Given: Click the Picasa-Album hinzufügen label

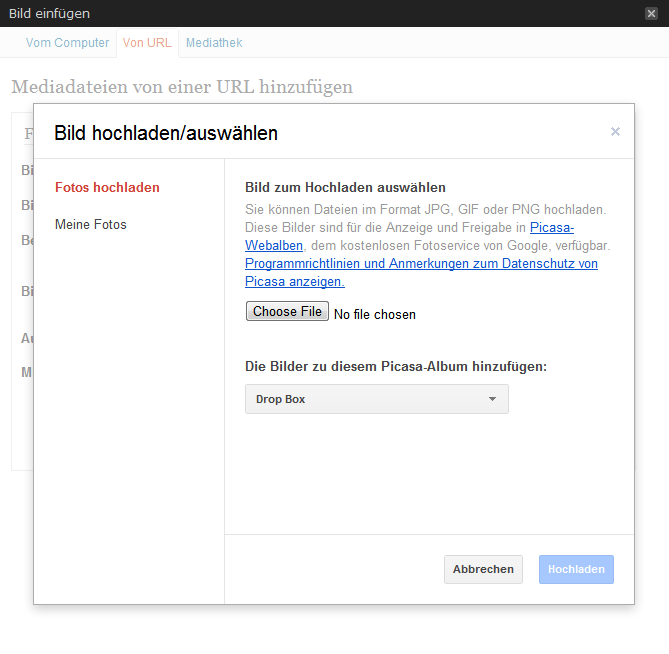Looking at the screenshot, I should click(x=396, y=366).
